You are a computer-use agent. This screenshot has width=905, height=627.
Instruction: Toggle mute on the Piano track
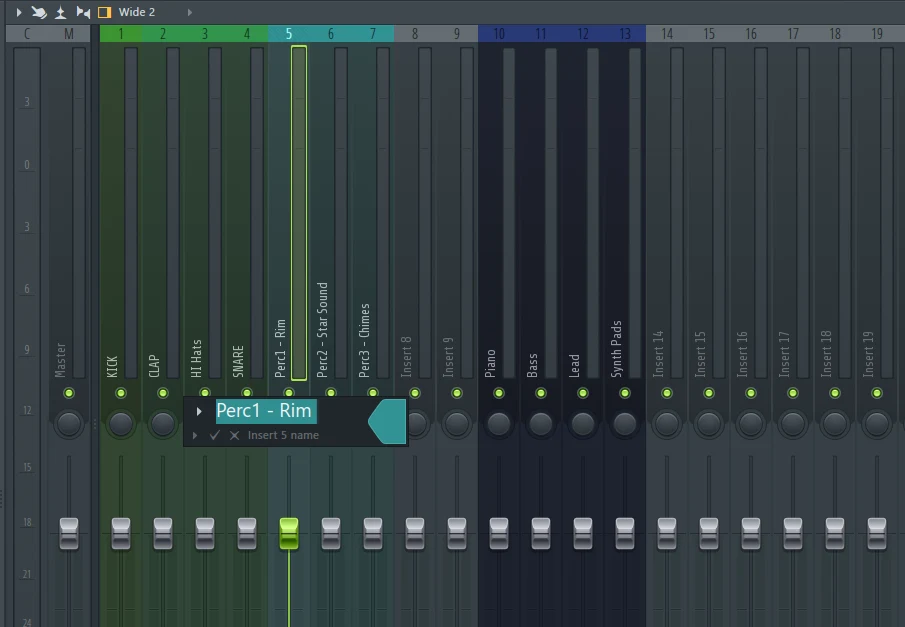click(x=498, y=393)
